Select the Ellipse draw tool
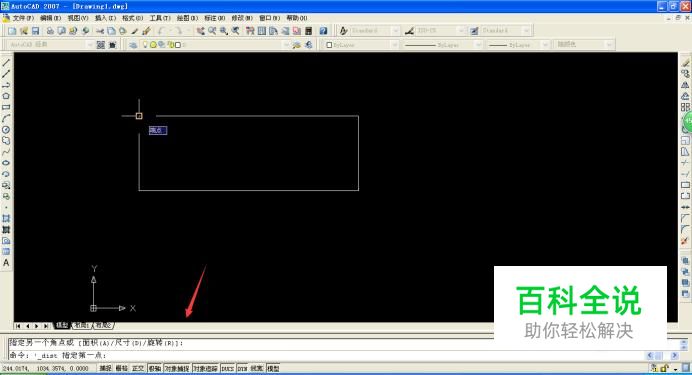 click(x=6, y=163)
